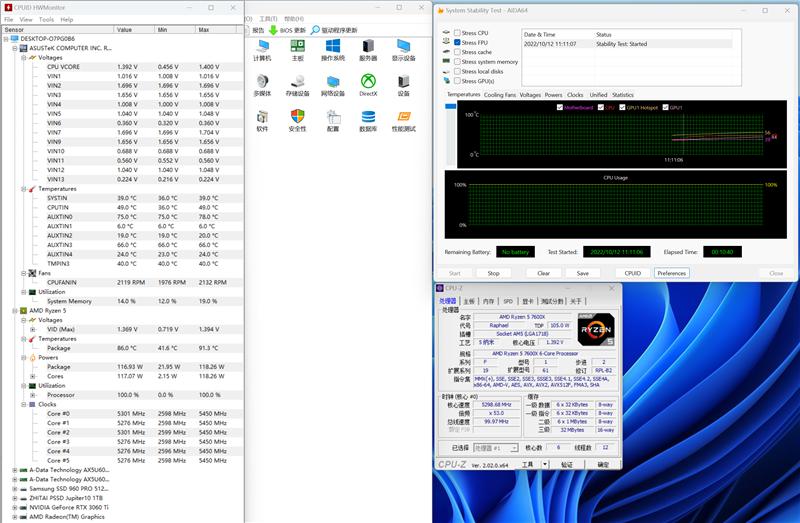Enable the Stress system memory checkbox
Screen dimensions: 800x523
[x=457, y=62]
